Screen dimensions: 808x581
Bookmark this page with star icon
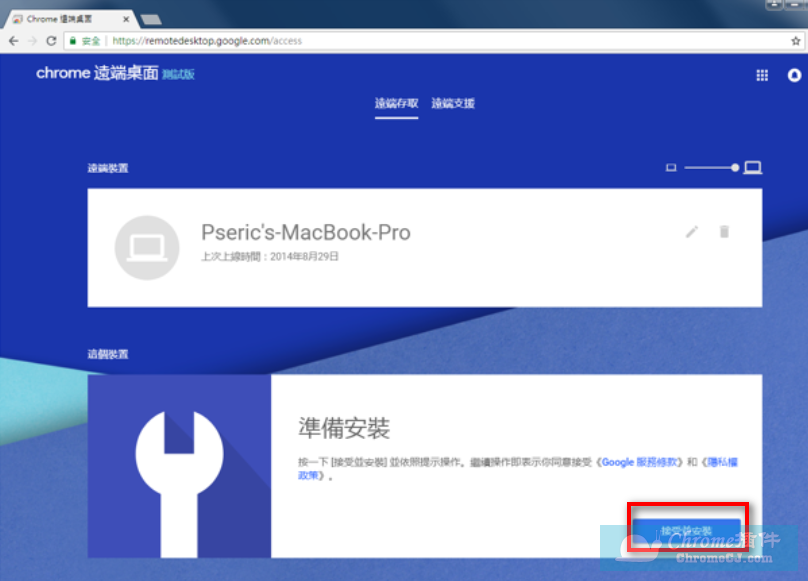tap(796, 41)
